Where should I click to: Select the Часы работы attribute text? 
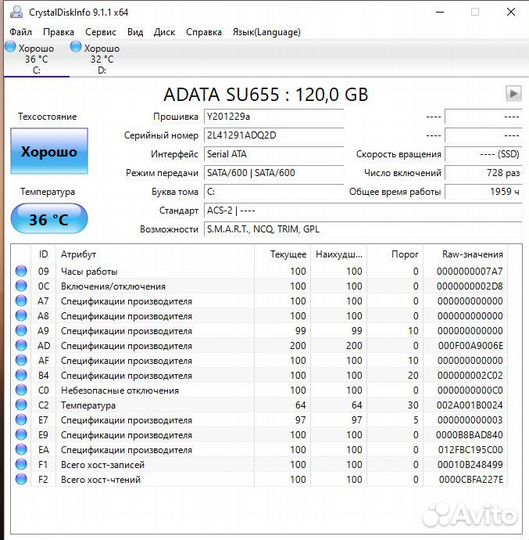(89, 271)
